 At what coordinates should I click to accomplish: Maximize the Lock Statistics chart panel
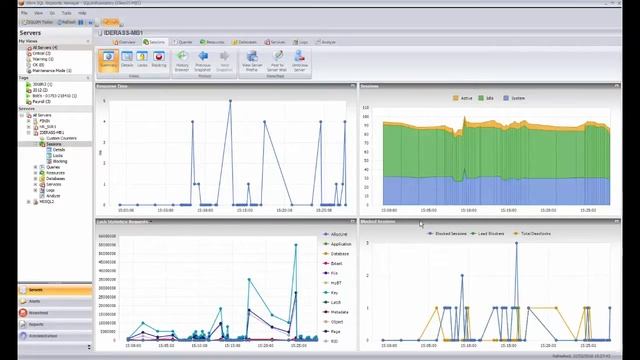click(x=353, y=221)
